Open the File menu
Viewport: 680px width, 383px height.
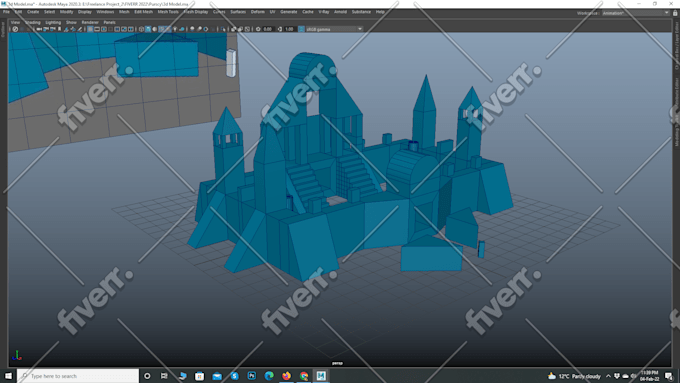(x=6, y=12)
